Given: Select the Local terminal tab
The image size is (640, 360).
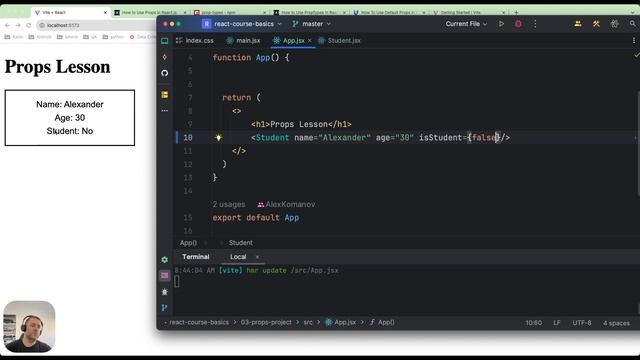Looking at the screenshot, I should click(x=238, y=257).
